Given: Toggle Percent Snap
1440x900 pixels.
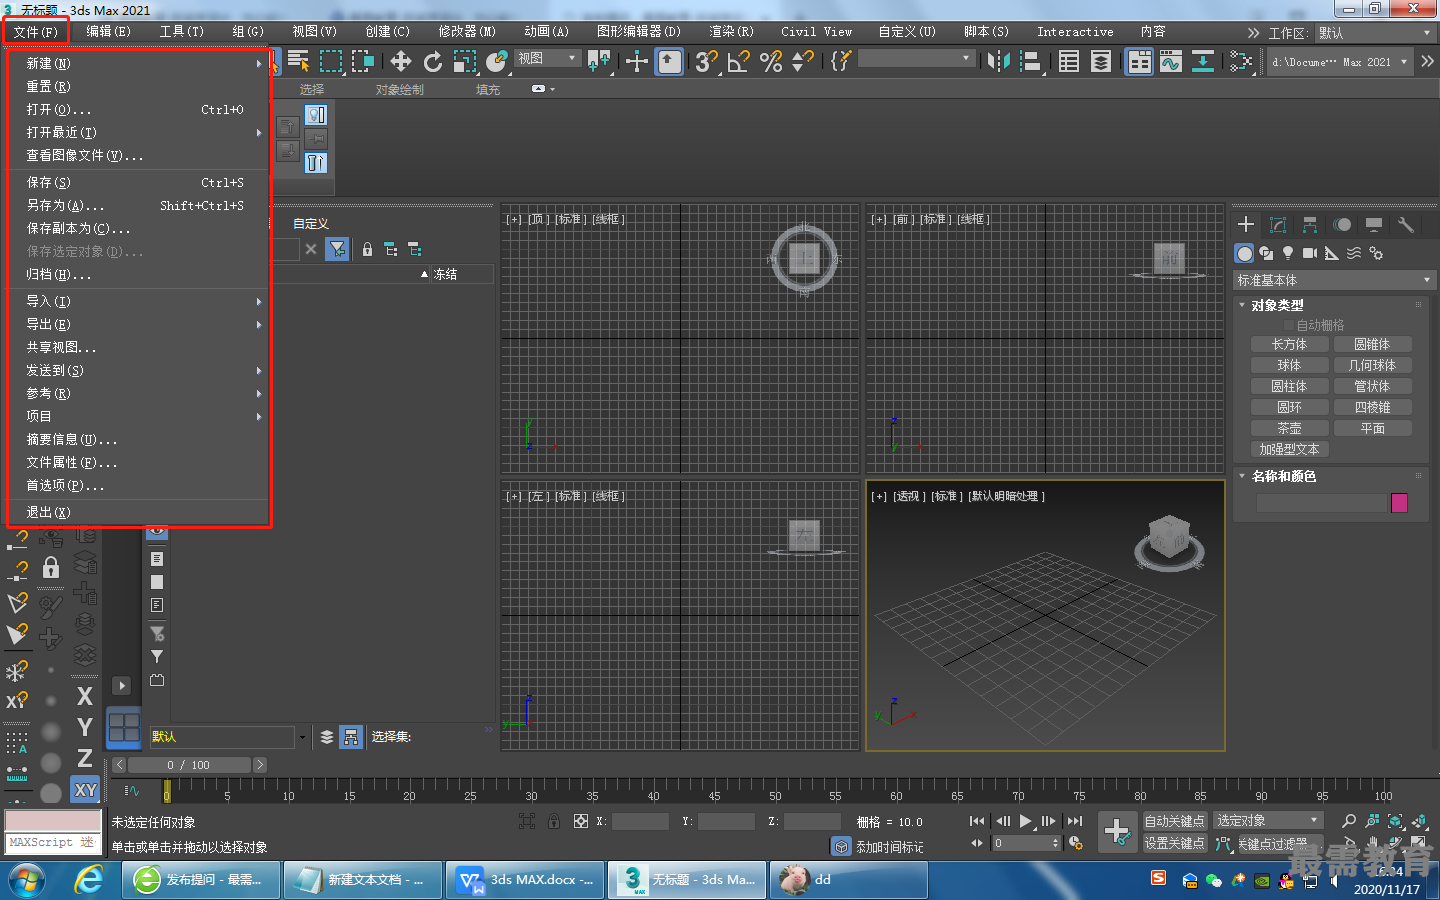Looking at the screenshot, I should coord(771,62).
